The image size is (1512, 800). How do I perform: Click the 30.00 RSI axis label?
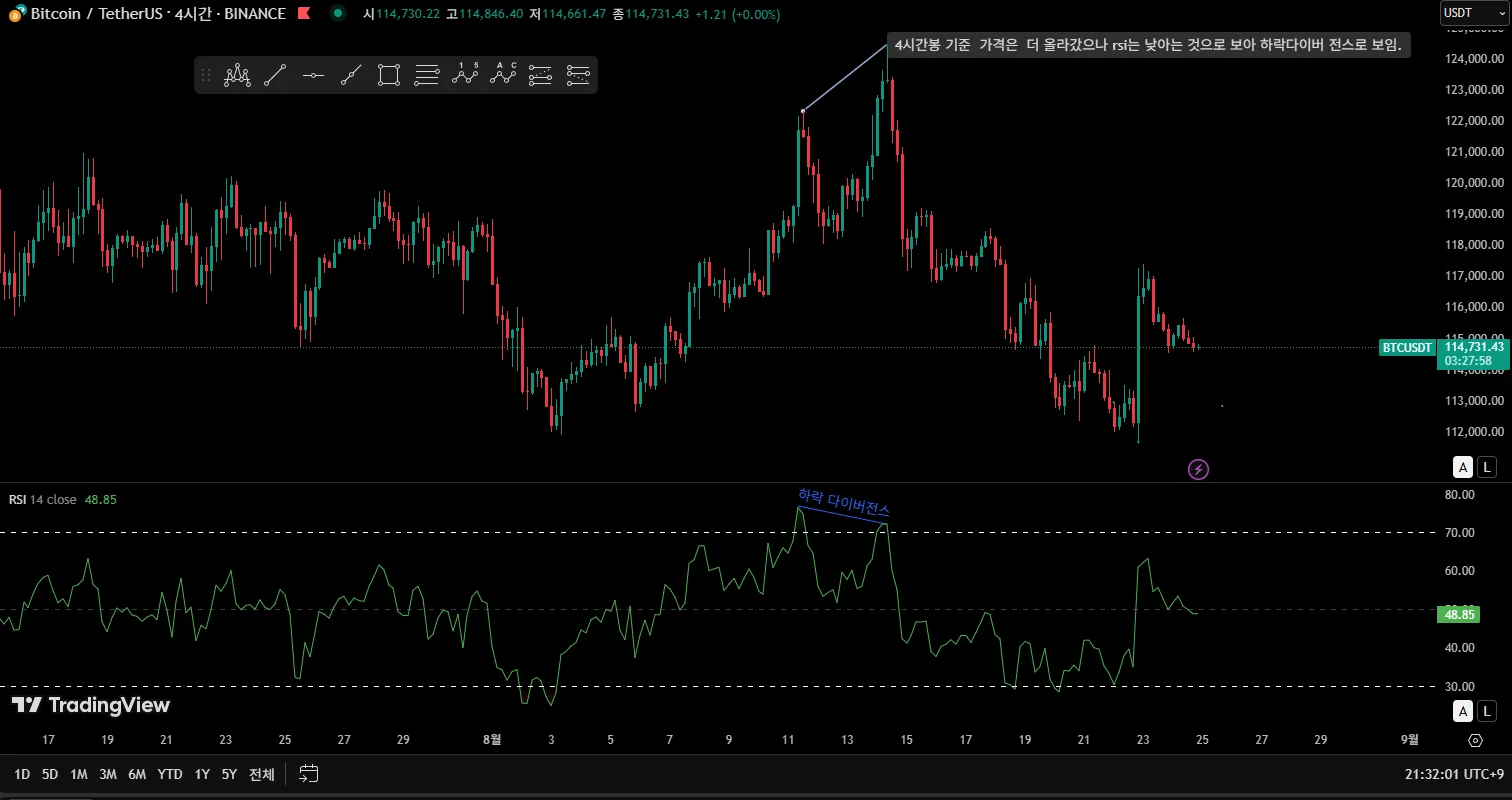1461,687
